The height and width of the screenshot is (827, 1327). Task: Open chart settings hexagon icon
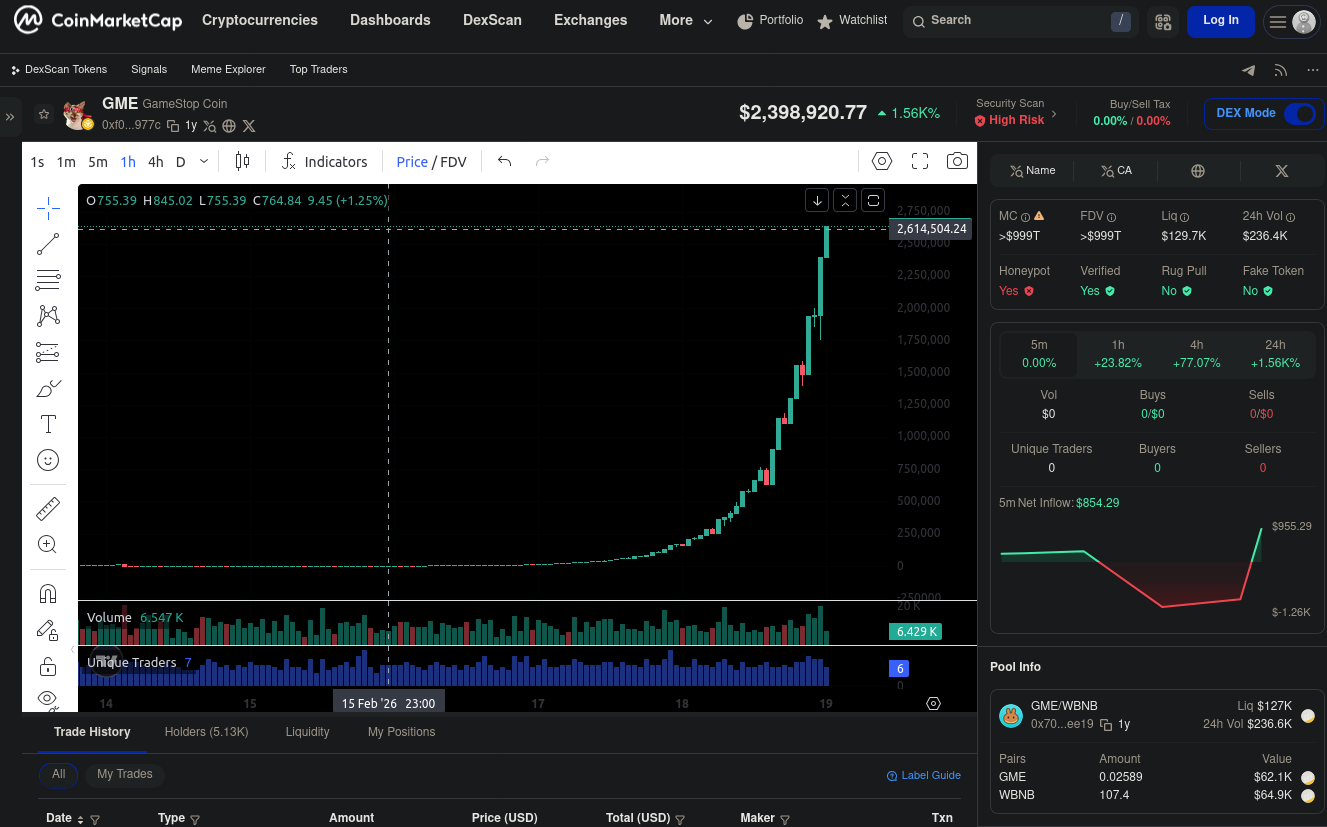pyautogui.click(x=881, y=162)
